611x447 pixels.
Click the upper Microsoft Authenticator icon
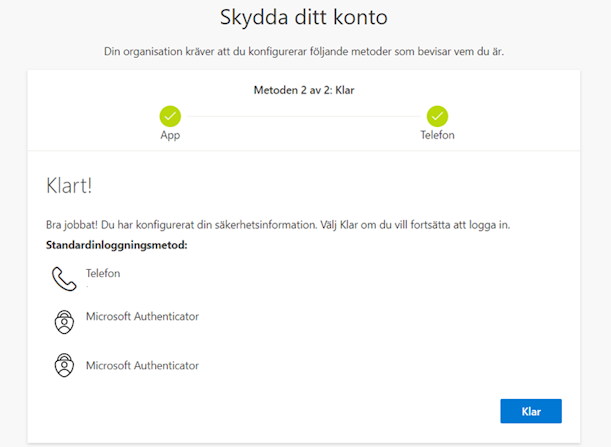pyautogui.click(x=64, y=321)
